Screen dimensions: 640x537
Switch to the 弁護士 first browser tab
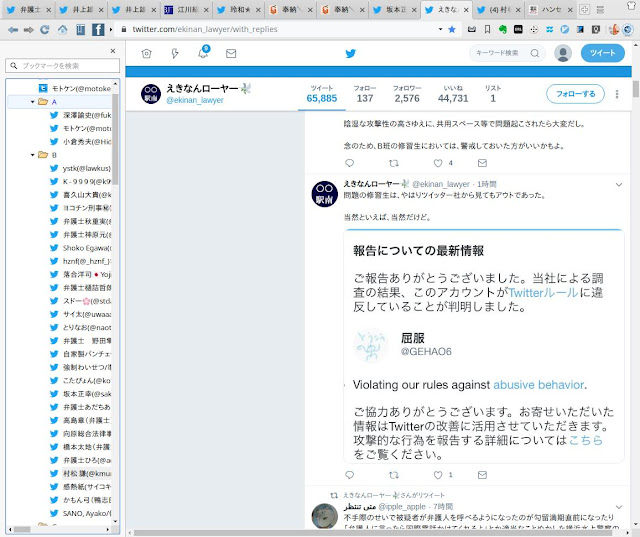pos(29,10)
